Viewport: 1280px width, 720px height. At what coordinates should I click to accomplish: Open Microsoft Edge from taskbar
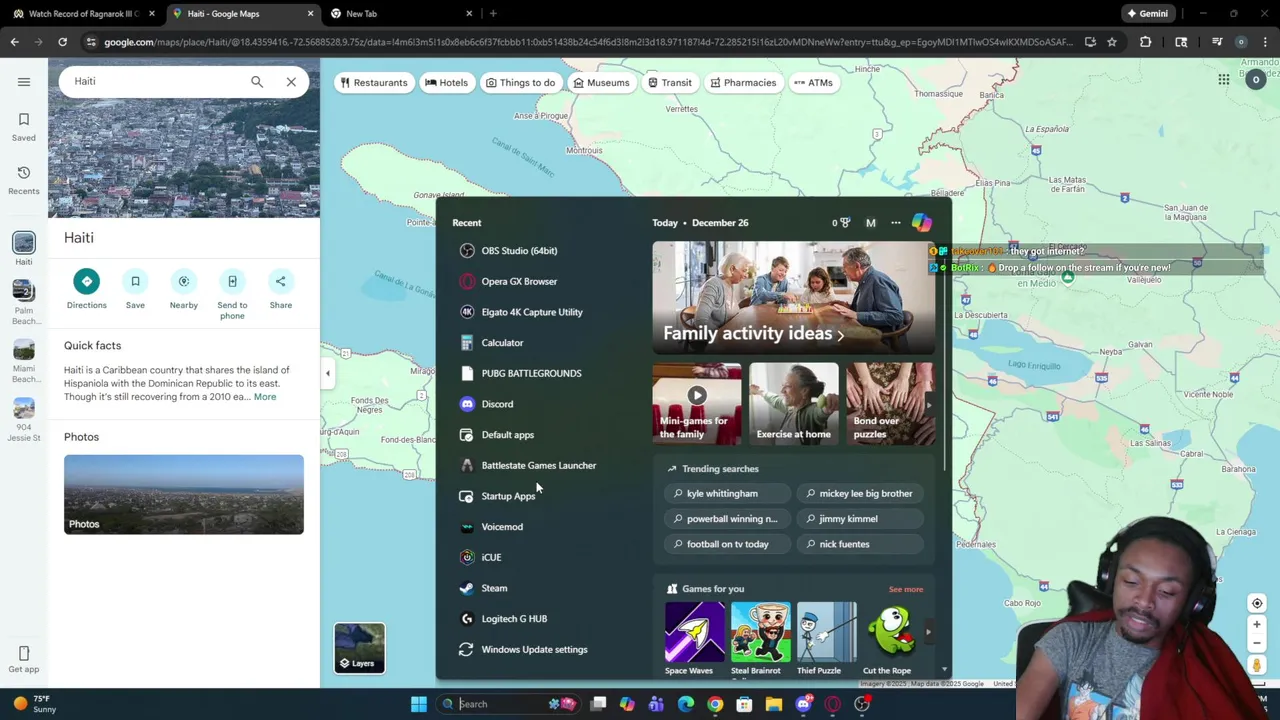[x=686, y=704]
